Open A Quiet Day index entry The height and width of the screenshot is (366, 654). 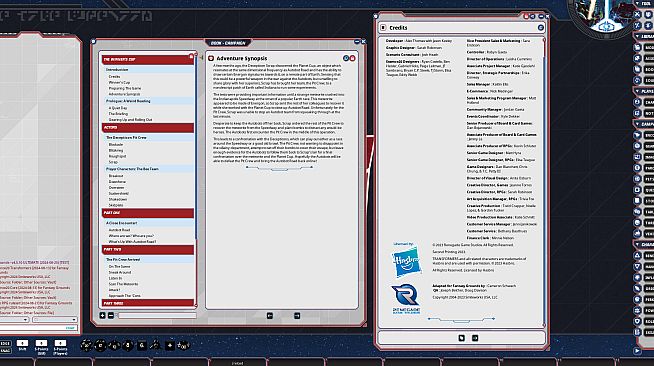pos(118,108)
